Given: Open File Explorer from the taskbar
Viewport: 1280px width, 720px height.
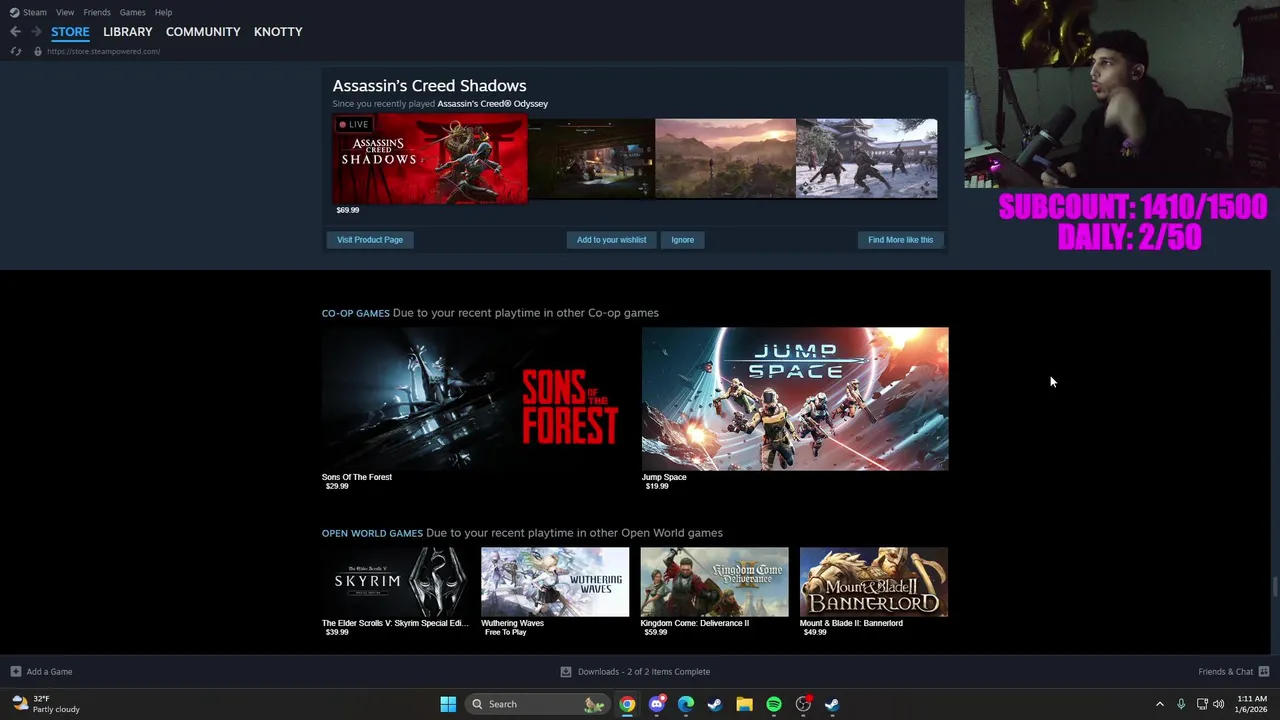Looking at the screenshot, I should [x=744, y=704].
